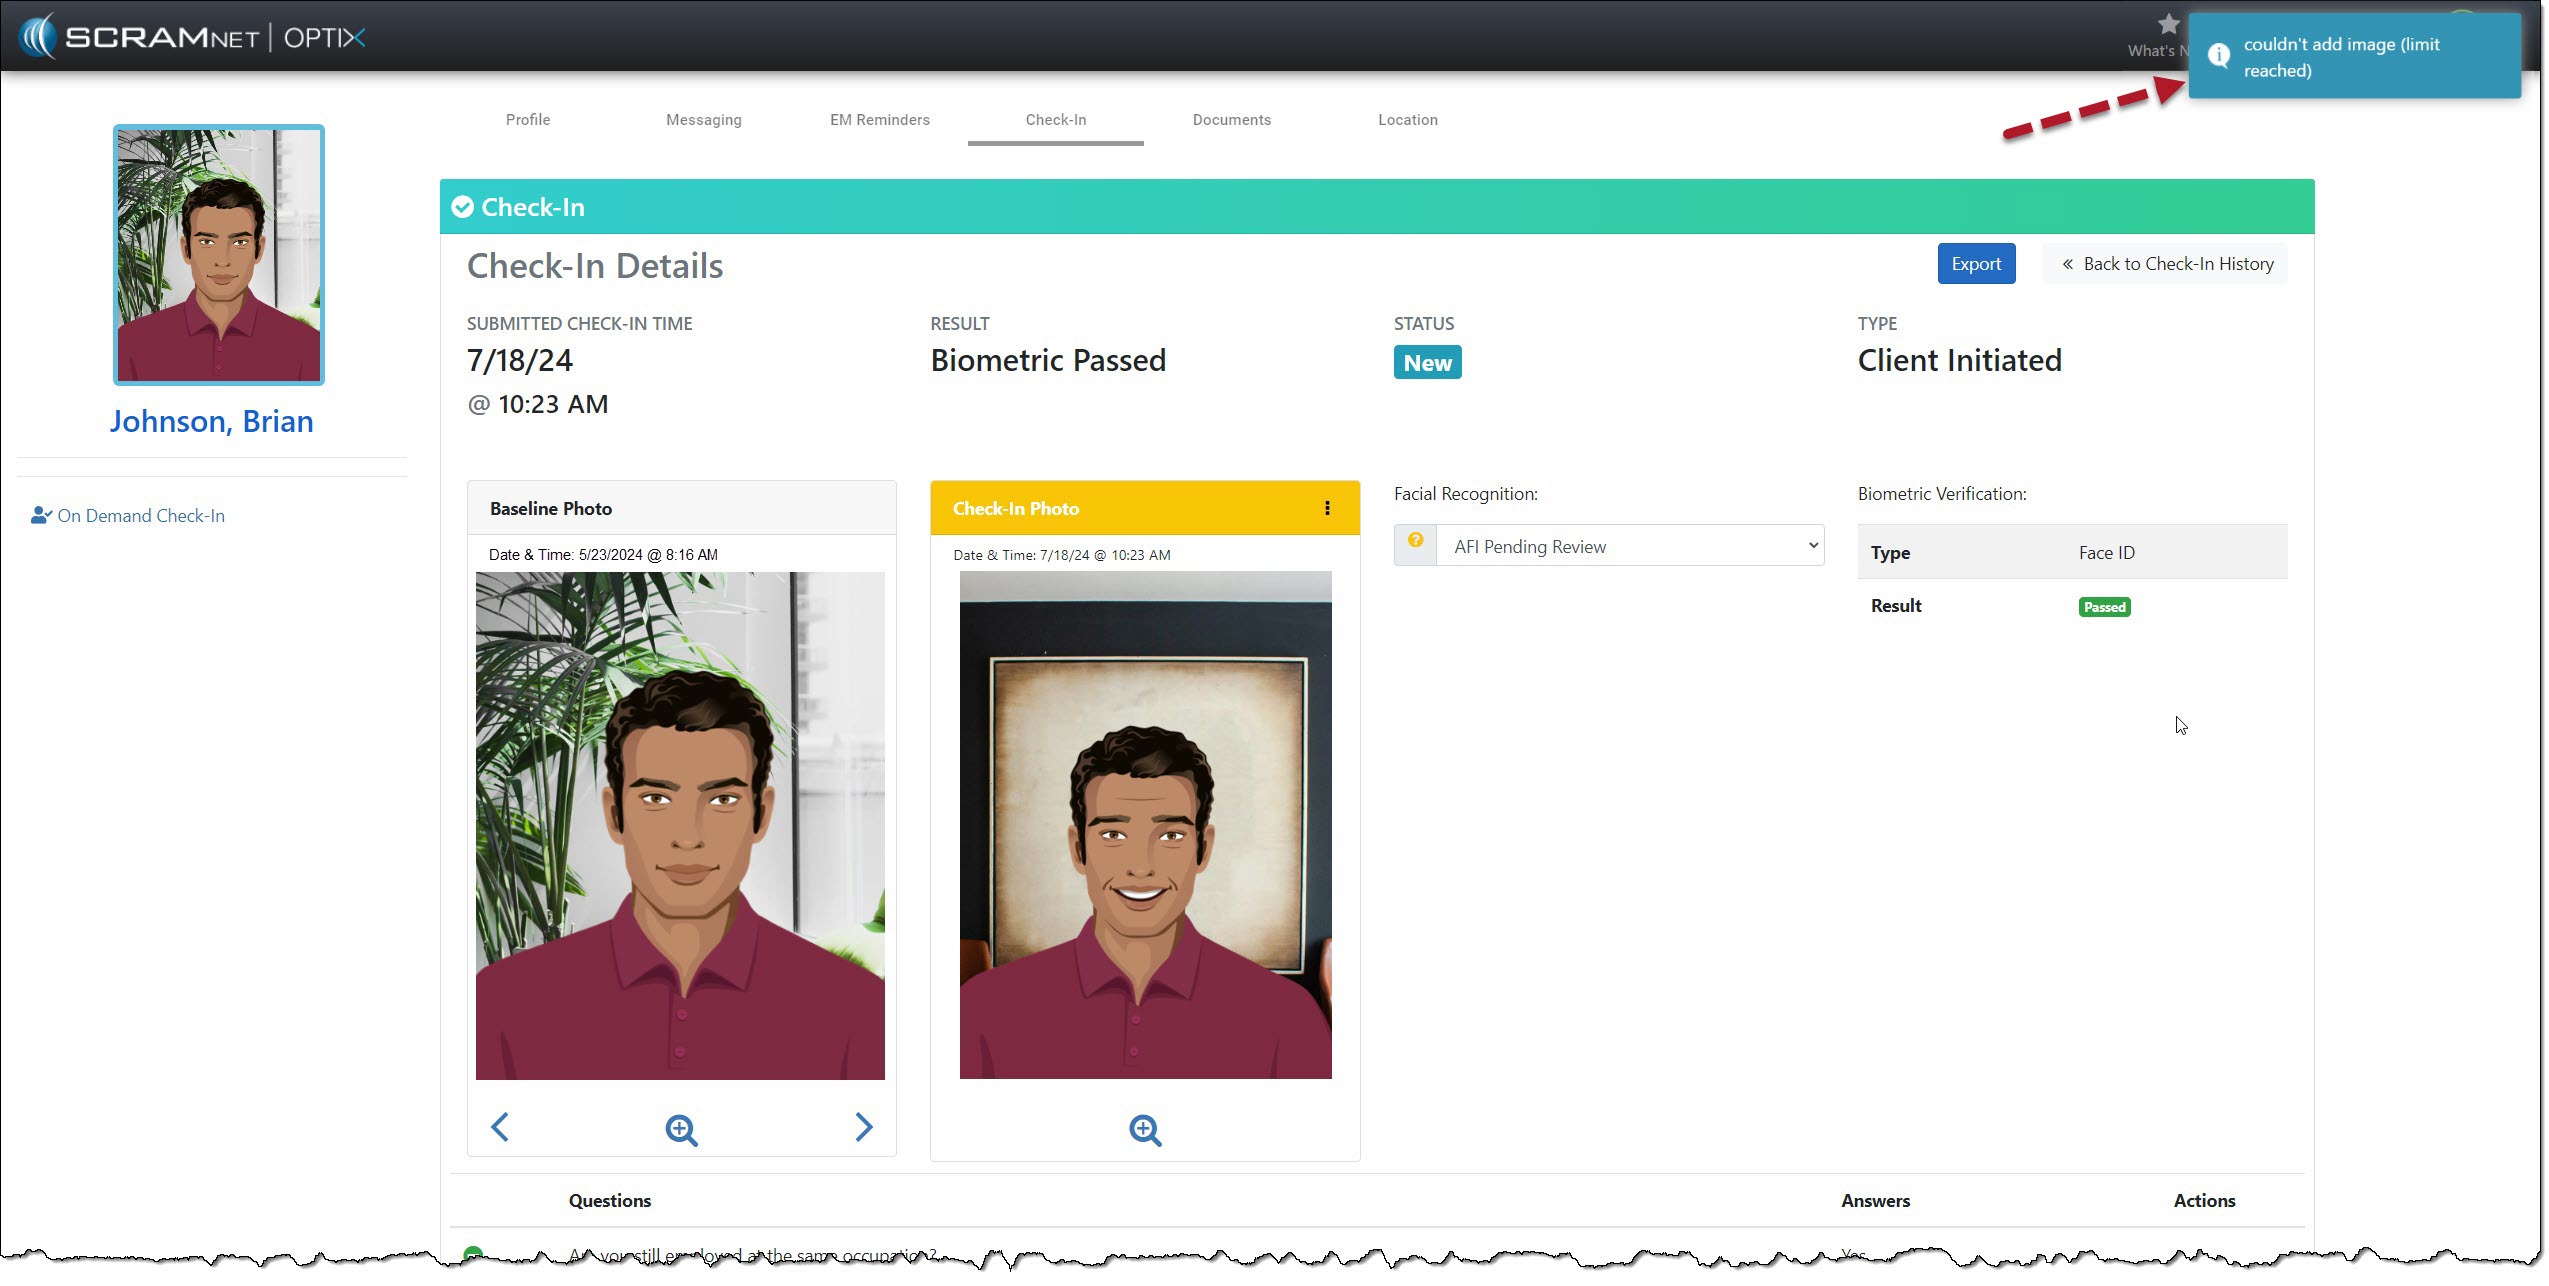Zoom in on the Baseline Photo magnifier

click(681, 1130)
